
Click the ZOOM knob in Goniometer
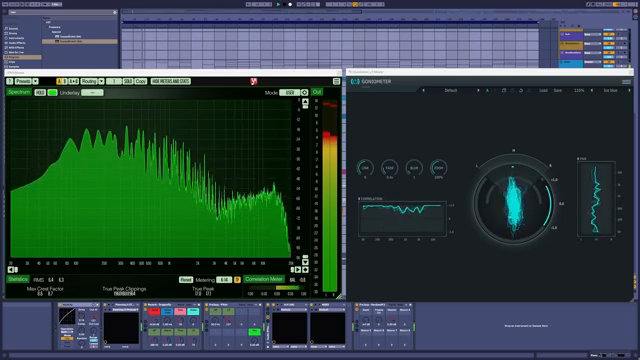coord(438,168)
